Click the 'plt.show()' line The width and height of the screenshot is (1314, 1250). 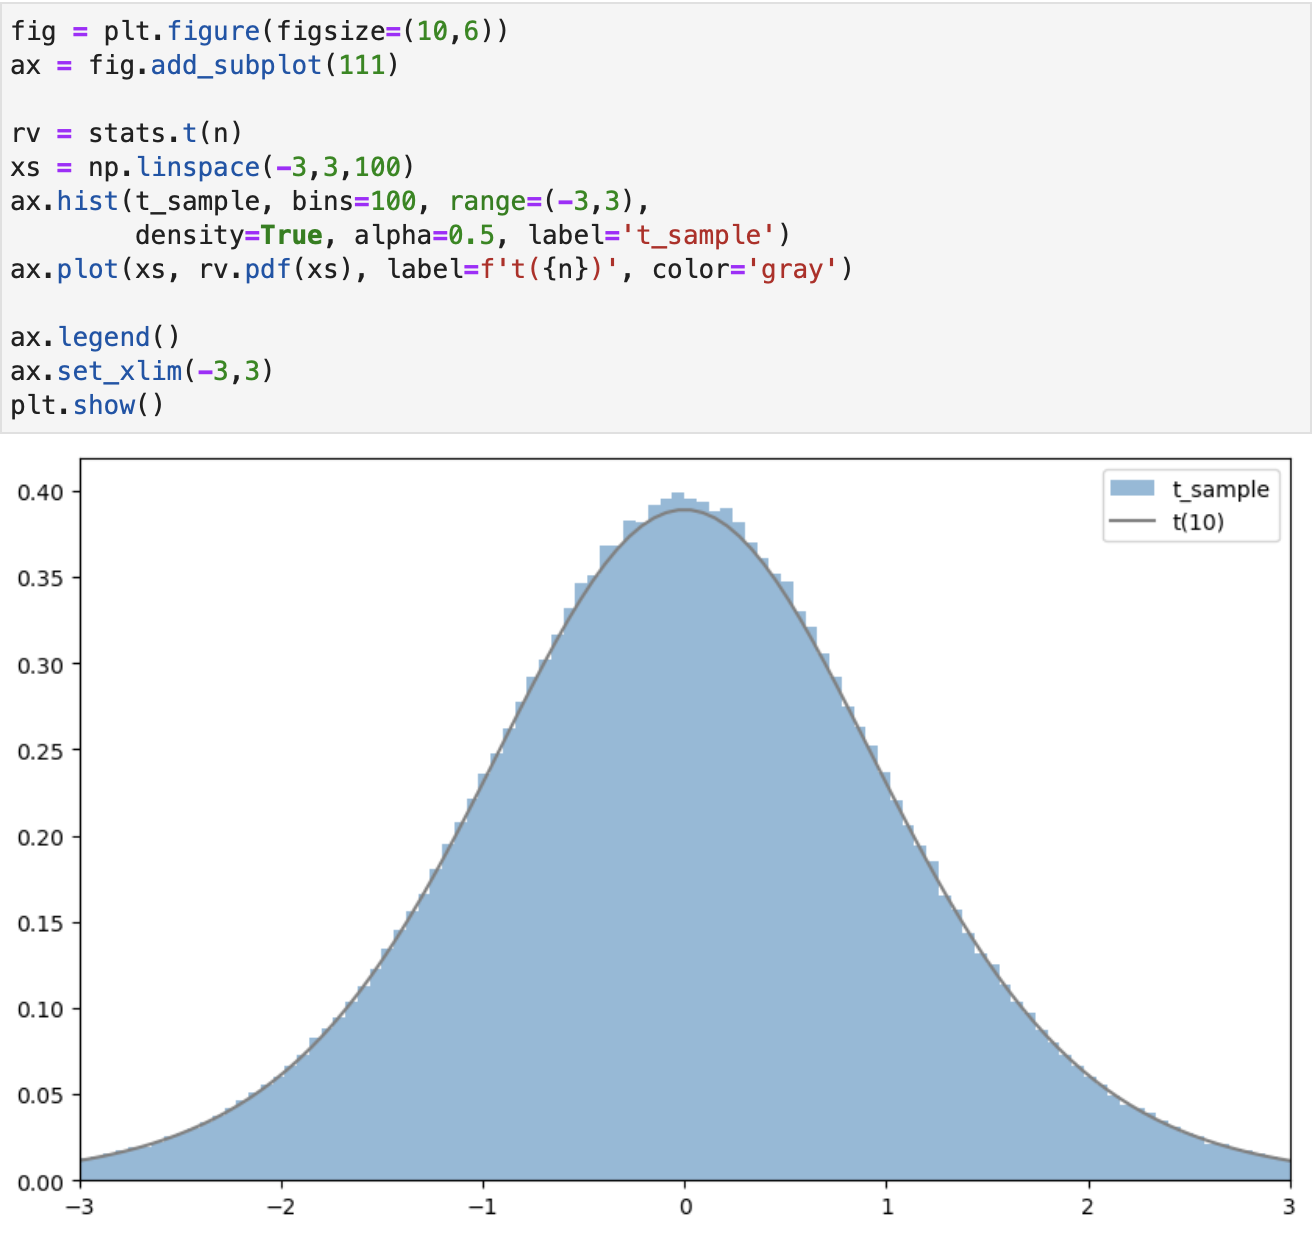pyautogui.click(x=88, y=406)
